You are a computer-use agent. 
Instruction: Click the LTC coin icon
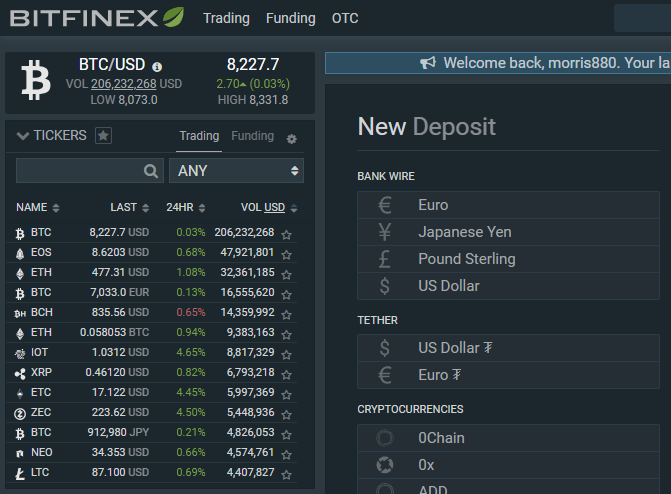(20, 473)
